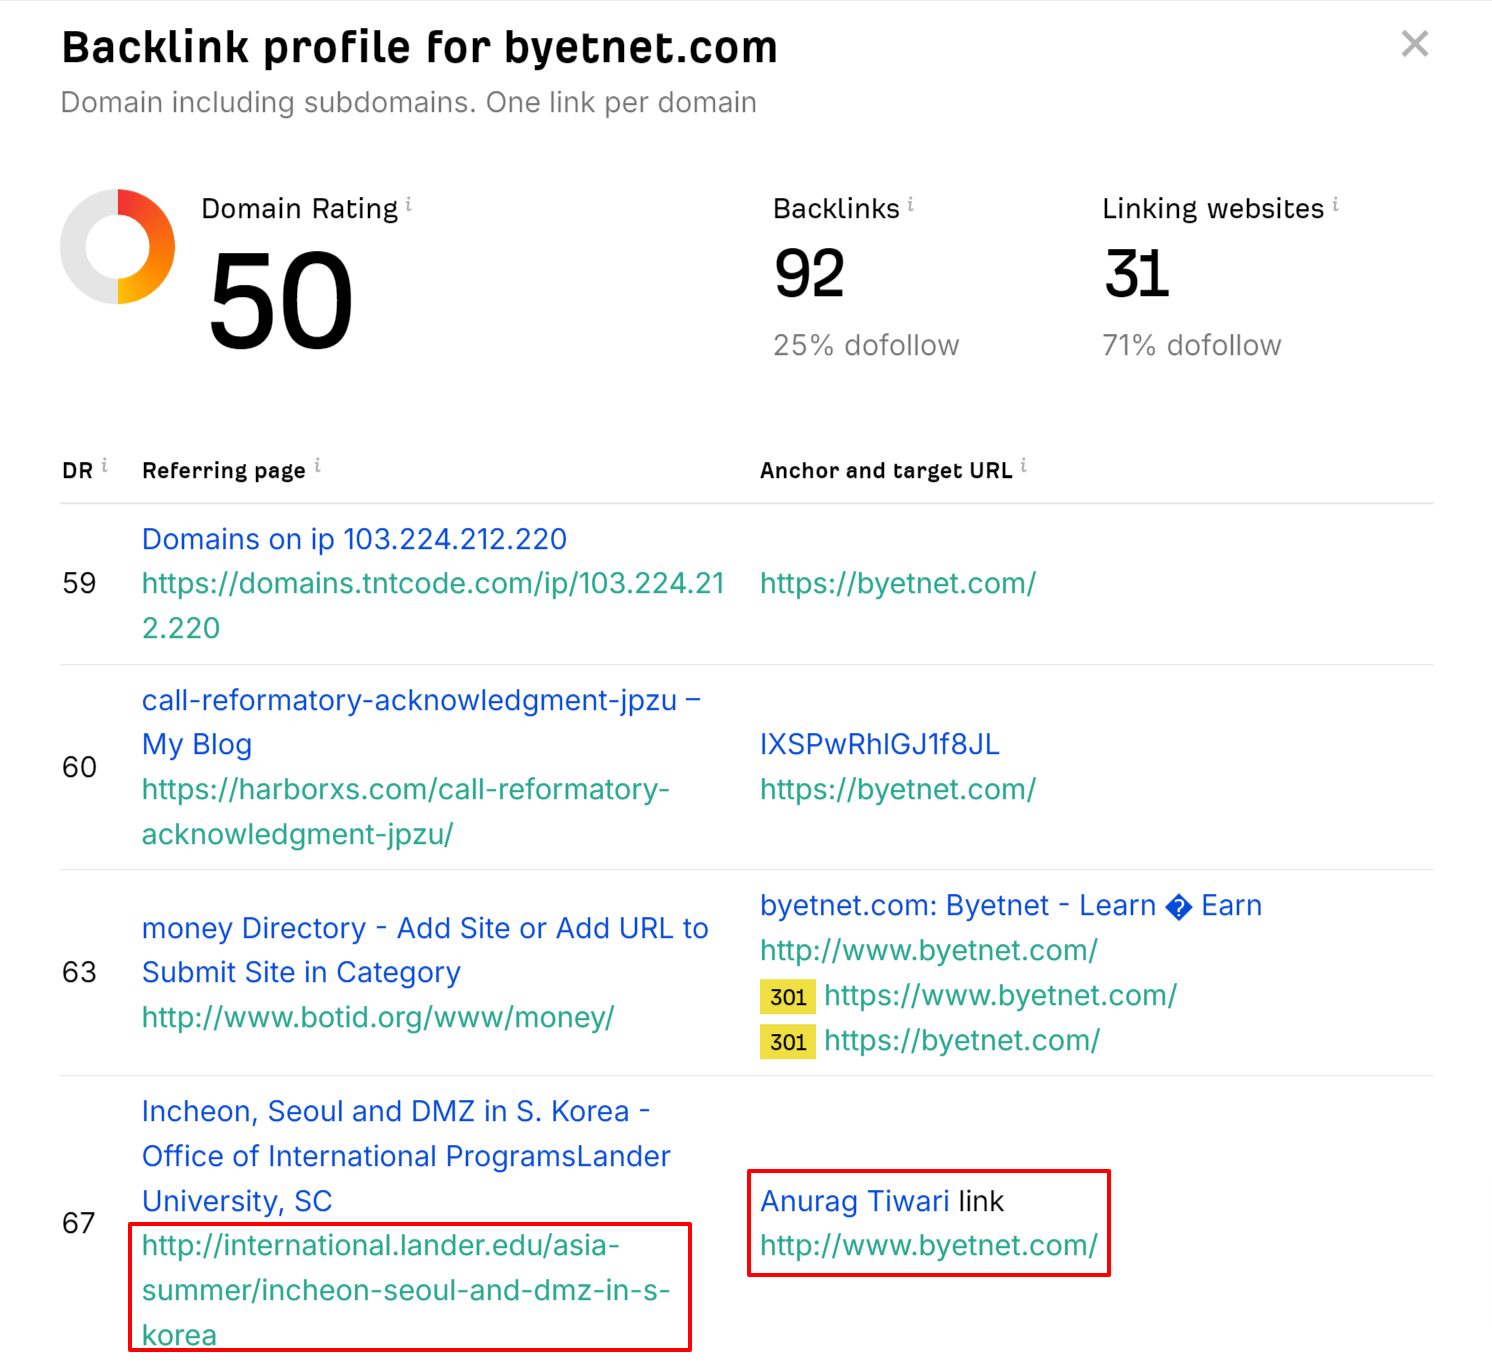Open the domains.tntcode.com referring URL
1492x1364 pixels.
click(x=433, y=605)
